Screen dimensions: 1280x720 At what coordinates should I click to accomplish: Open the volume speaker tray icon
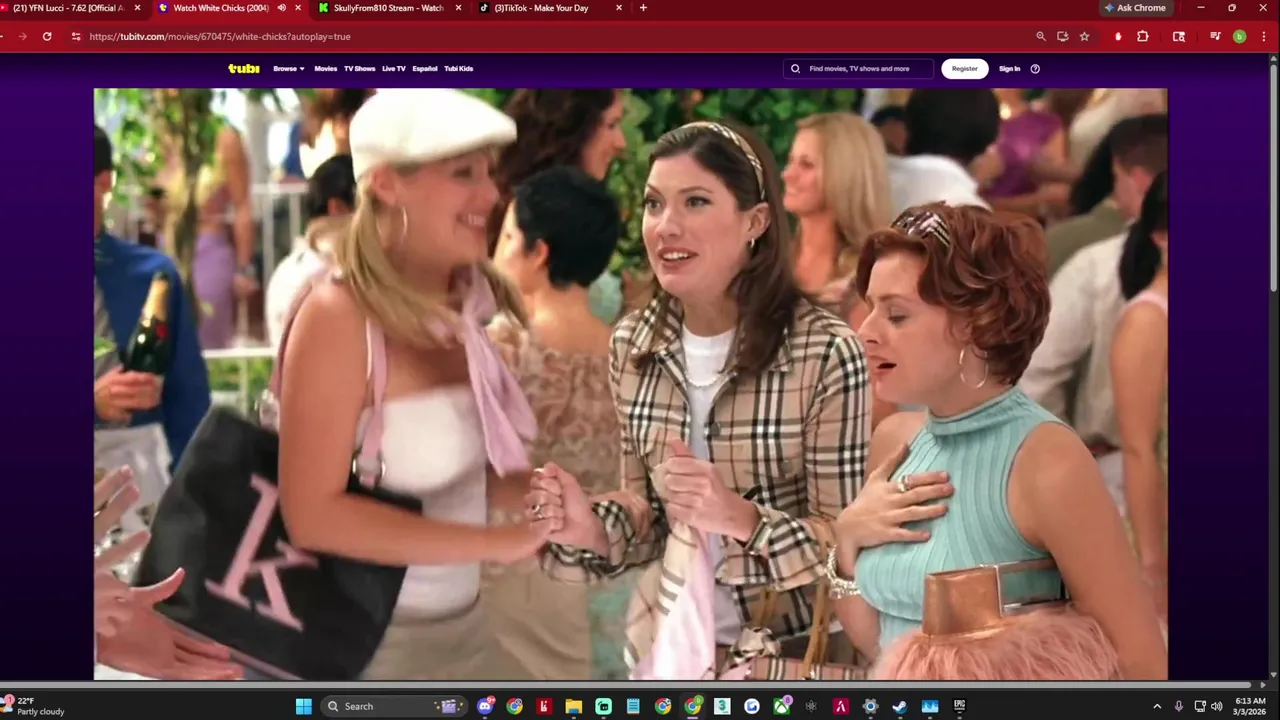coord(1216,706)
